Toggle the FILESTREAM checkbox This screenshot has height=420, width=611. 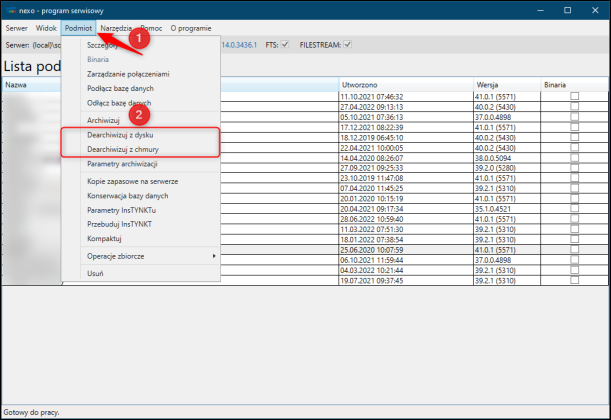click(x=348, y=45)
